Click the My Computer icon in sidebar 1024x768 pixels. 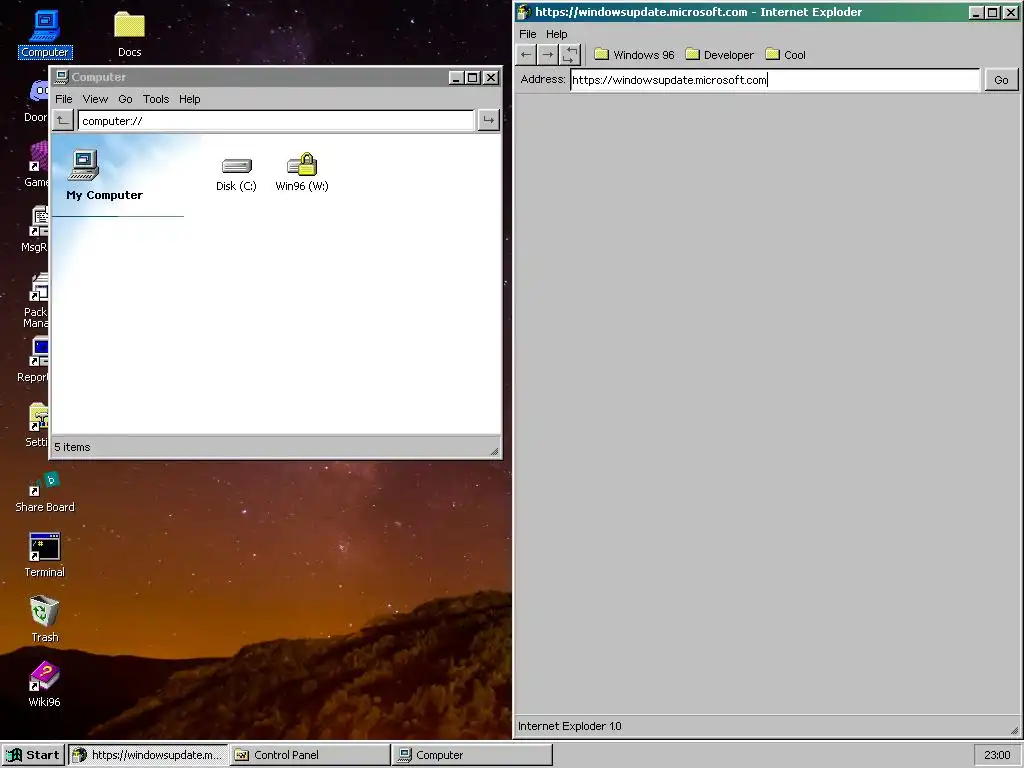pyautogui.click(x=85, y=165)
